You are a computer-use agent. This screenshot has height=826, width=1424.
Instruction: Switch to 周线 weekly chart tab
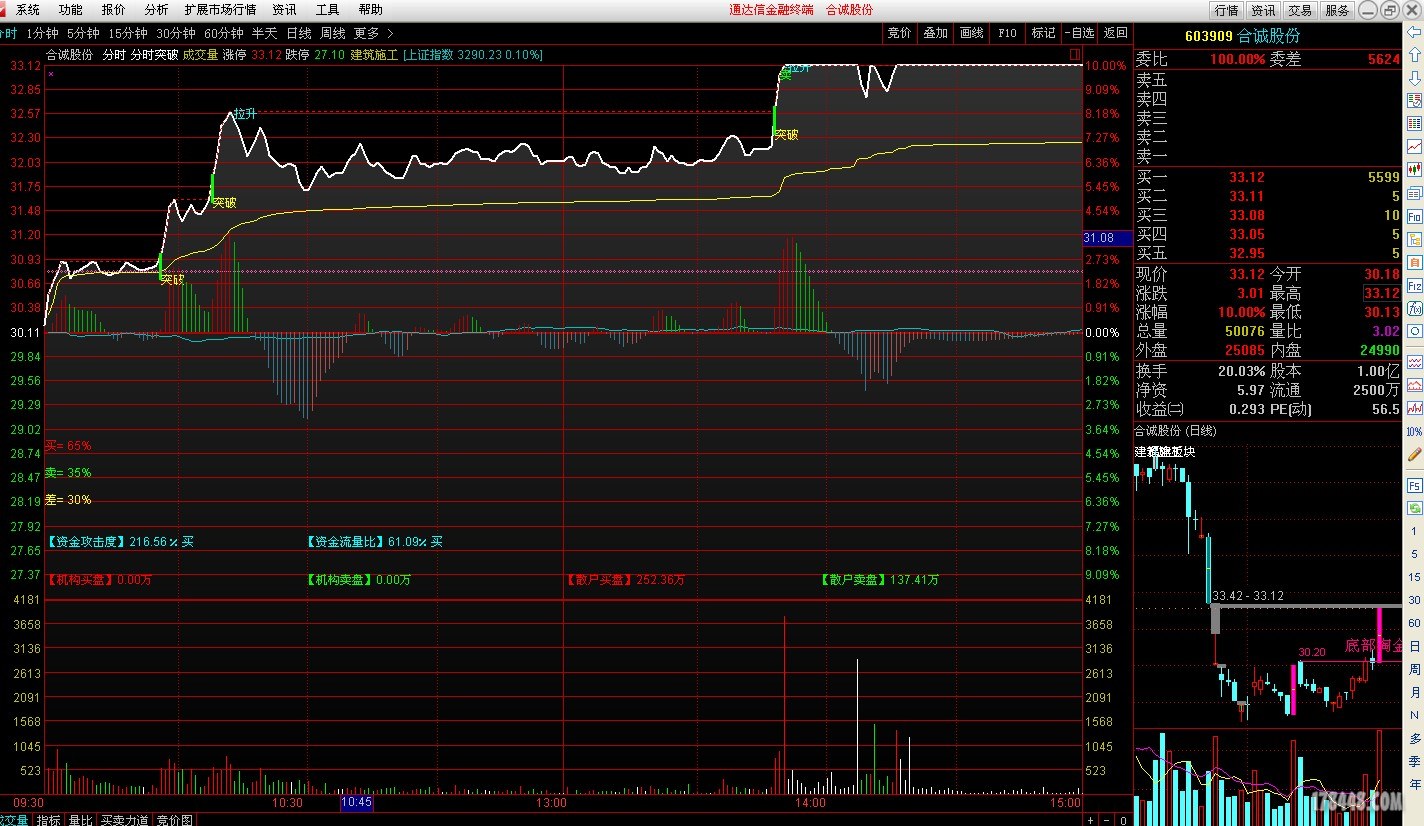coord(333,33)
